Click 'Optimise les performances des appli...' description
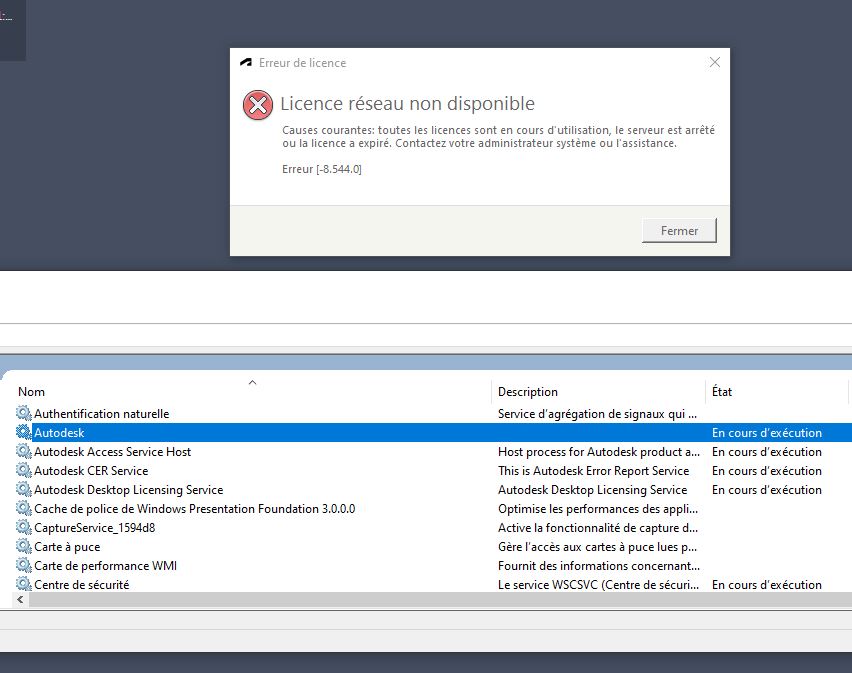 tap(598, 509)
